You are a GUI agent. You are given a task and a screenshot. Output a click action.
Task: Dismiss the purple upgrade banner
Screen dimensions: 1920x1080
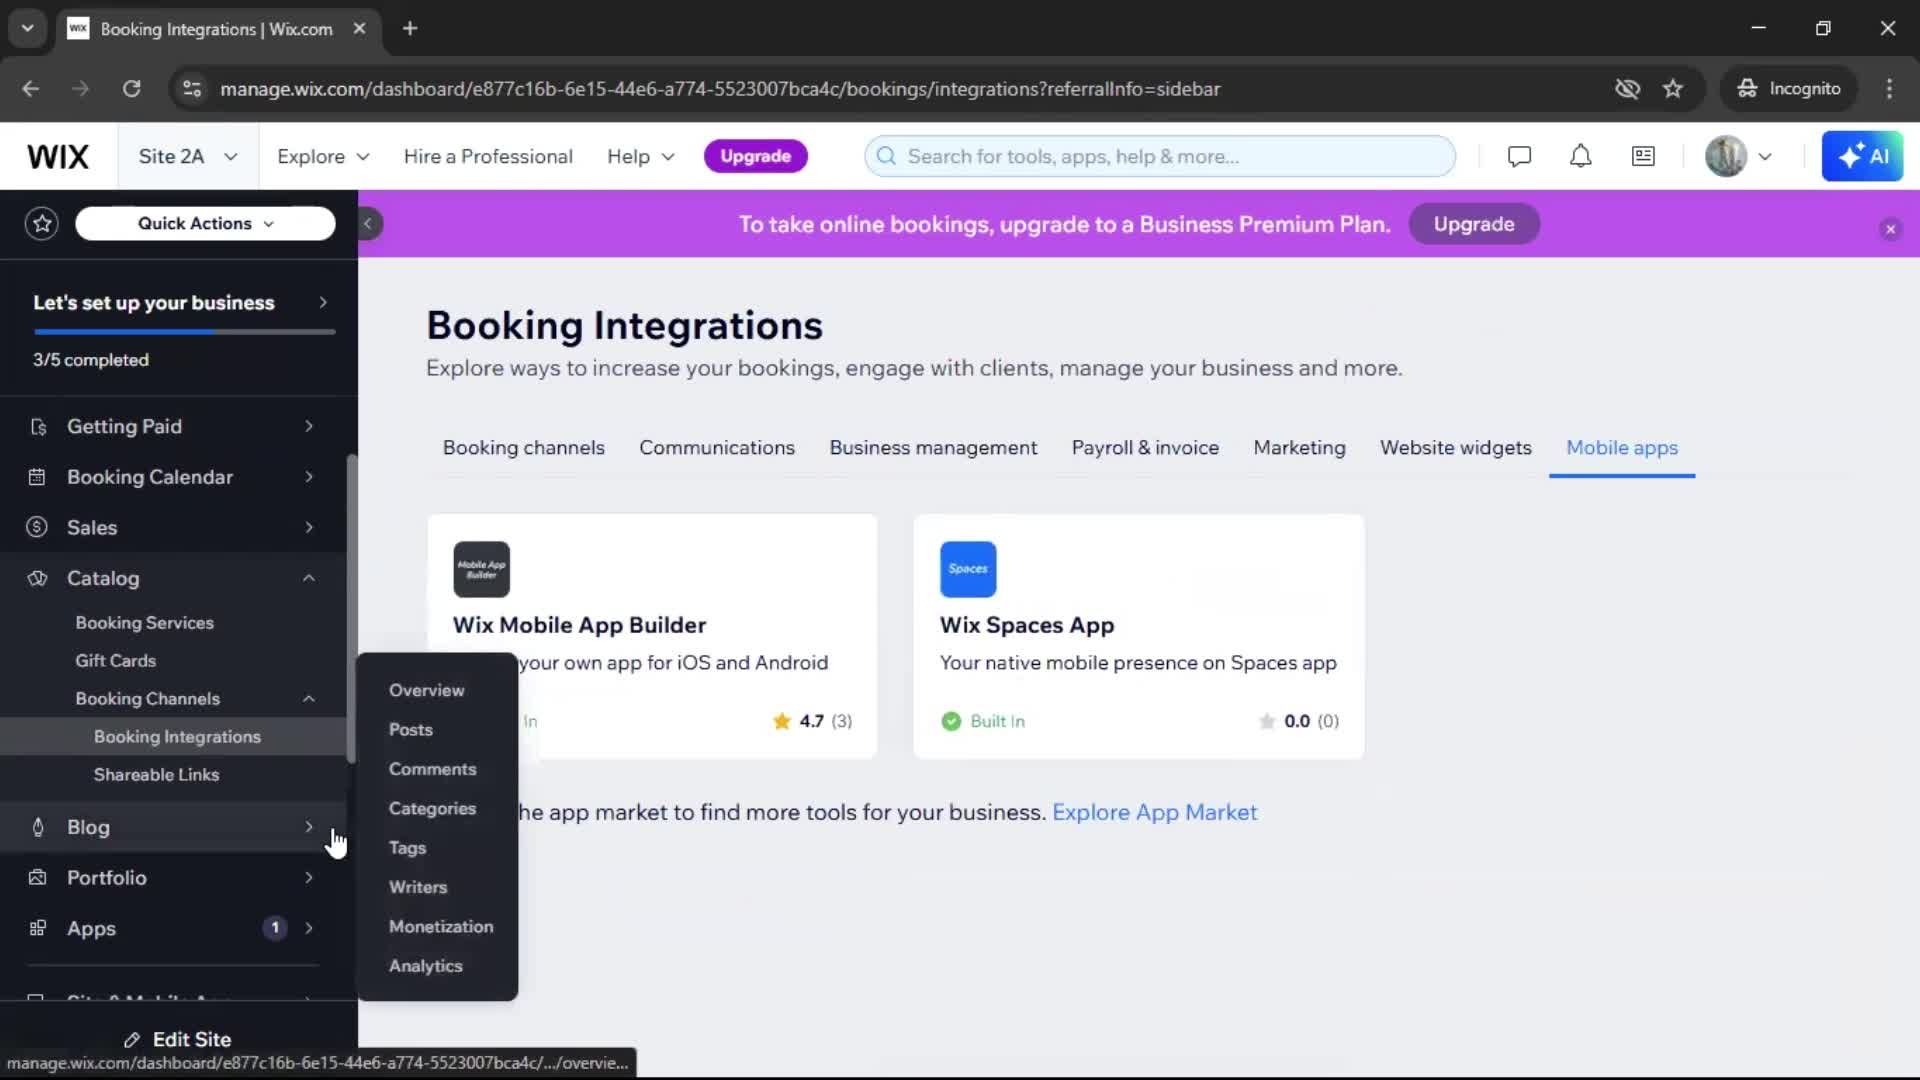[1890, 229]
